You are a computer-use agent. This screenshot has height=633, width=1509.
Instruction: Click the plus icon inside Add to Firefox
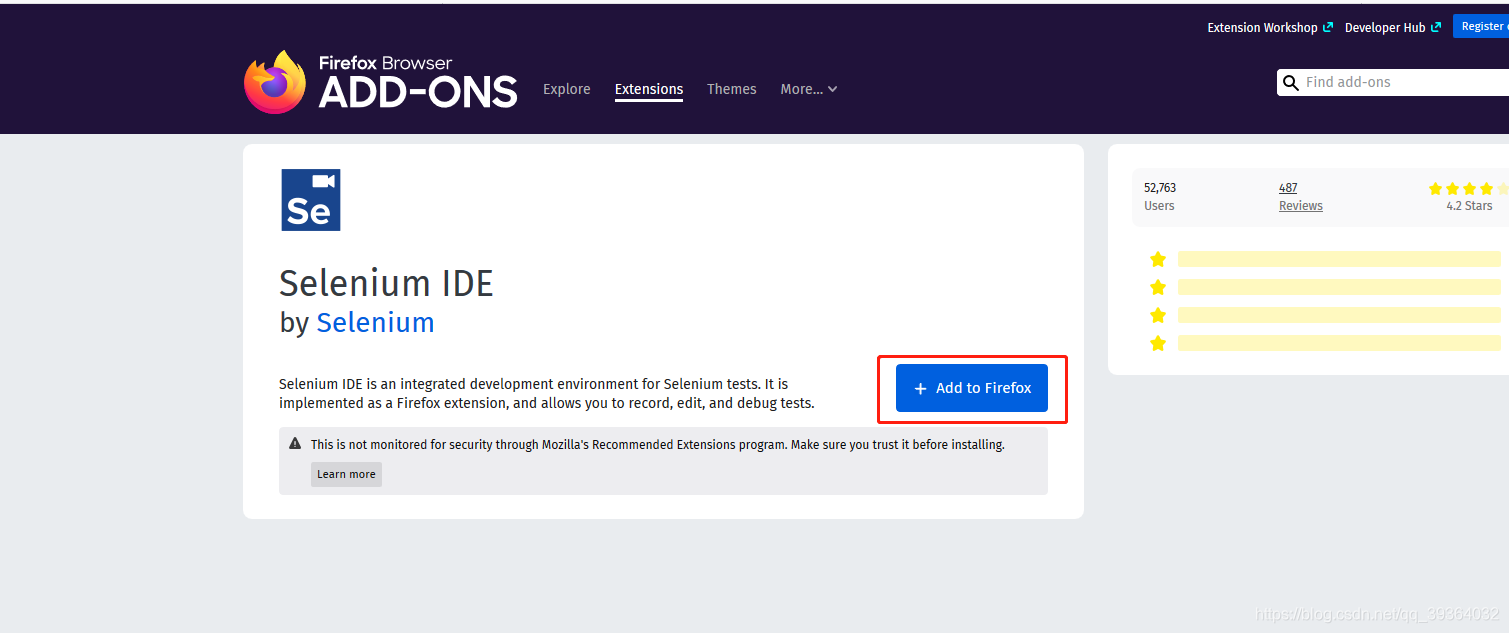[x=920, y=388]
